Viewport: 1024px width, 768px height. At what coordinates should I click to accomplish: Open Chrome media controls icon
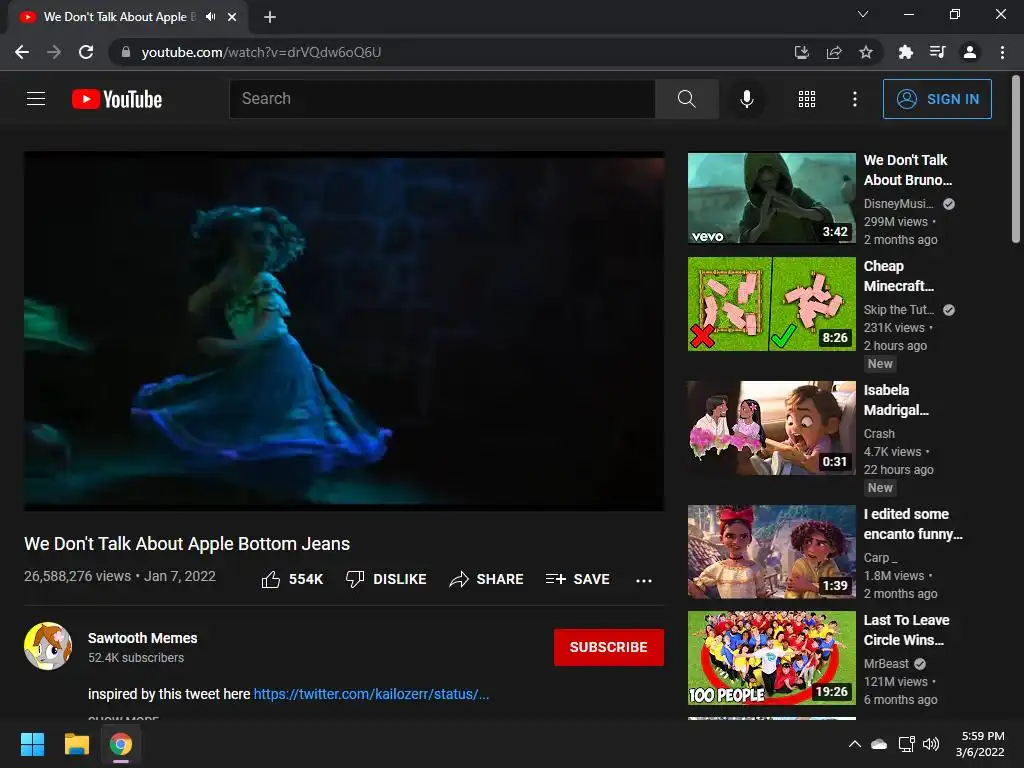tap(937, 52)
